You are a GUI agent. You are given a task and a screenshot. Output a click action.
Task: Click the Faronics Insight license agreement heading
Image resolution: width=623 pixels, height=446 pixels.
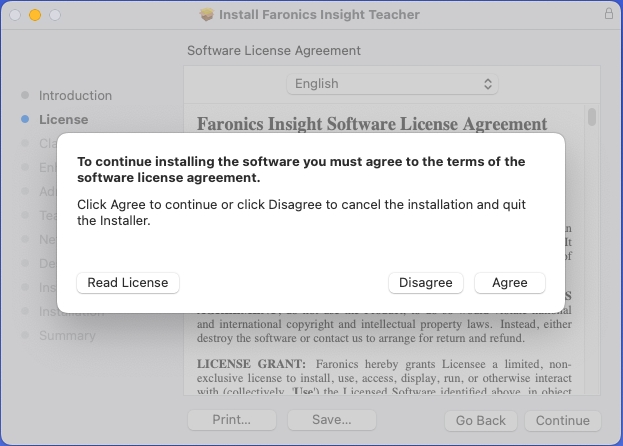click(x=372, y=124)
